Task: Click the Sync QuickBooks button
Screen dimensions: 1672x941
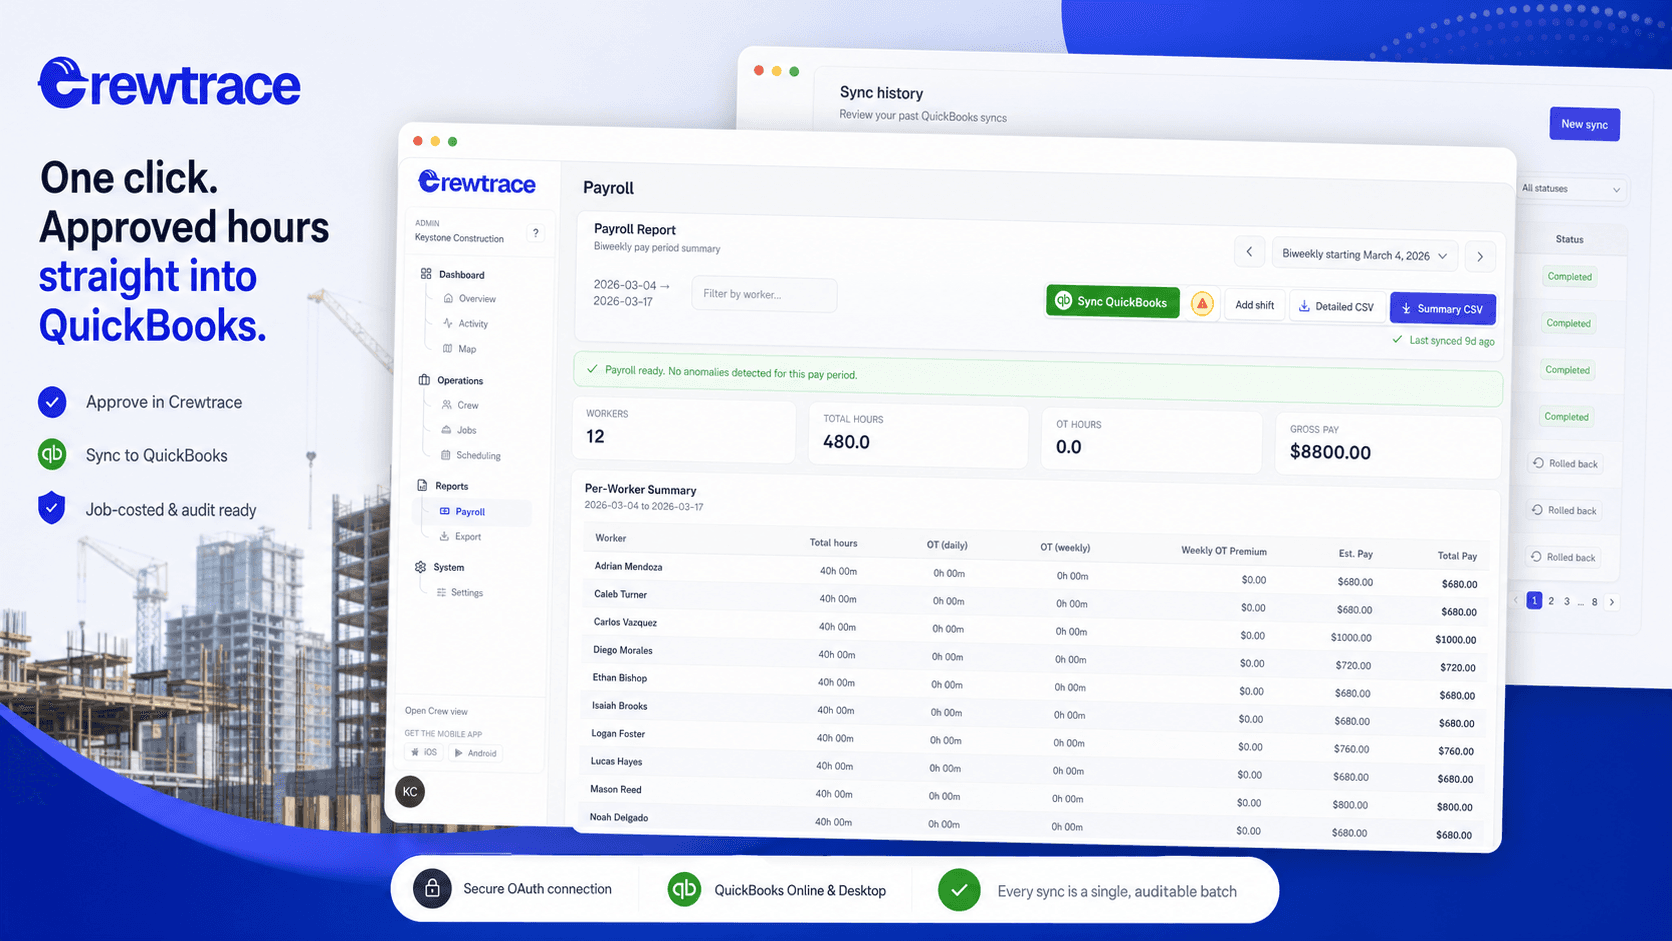Action: 1112,301
